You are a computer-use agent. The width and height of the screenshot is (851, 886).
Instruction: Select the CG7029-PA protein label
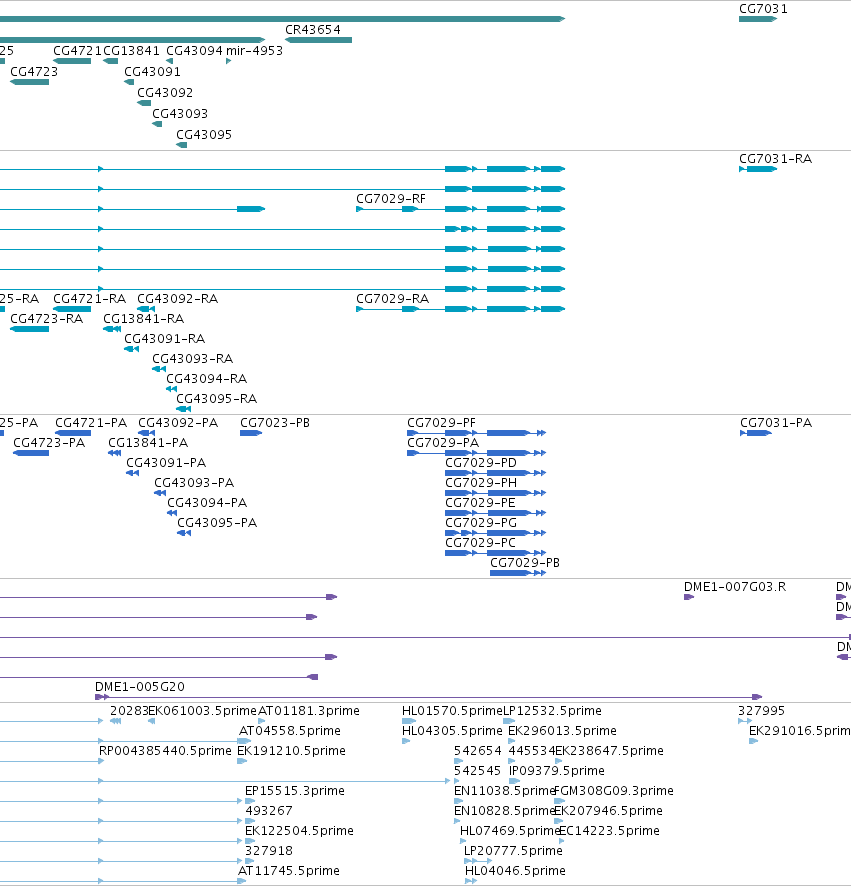tap(443, 442)
